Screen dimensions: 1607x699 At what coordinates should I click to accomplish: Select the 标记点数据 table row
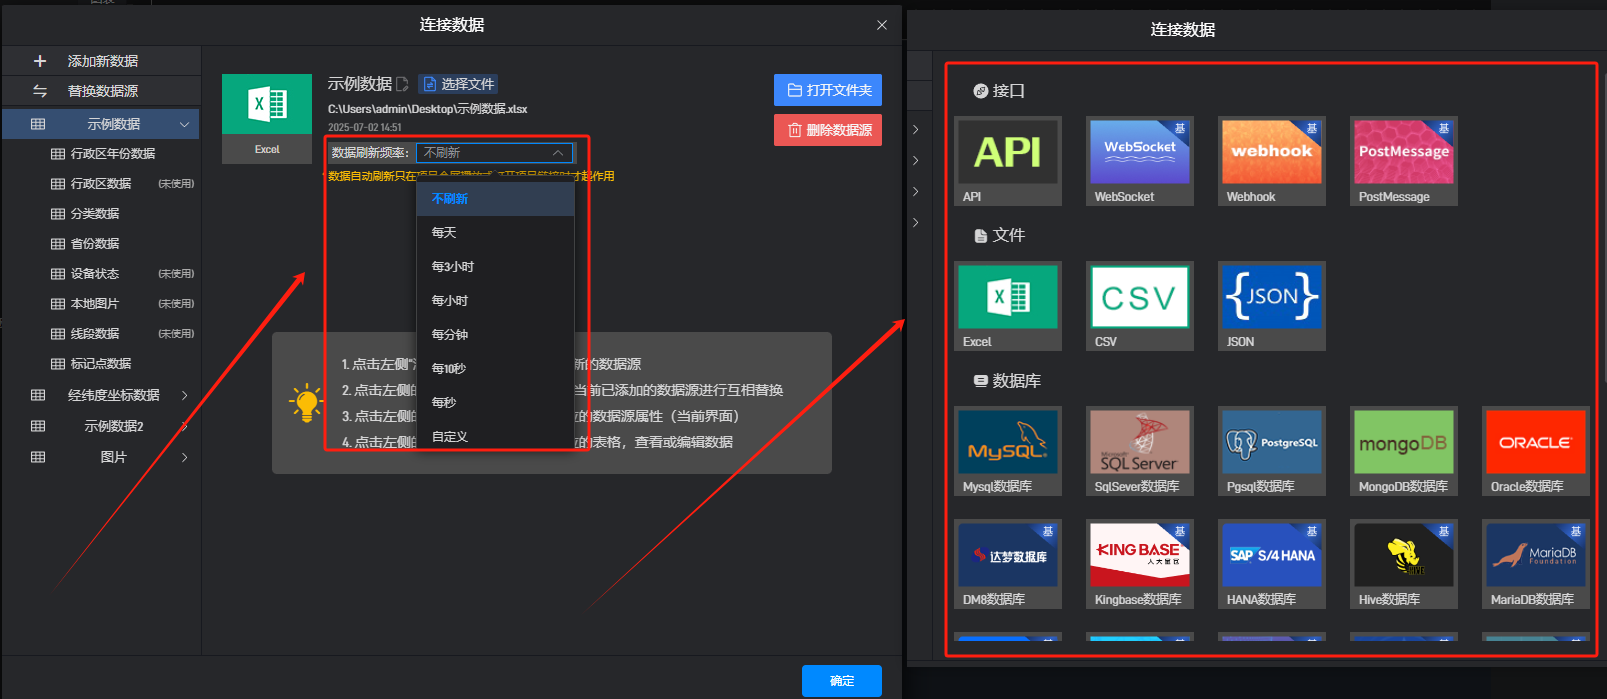click(102, 364)
